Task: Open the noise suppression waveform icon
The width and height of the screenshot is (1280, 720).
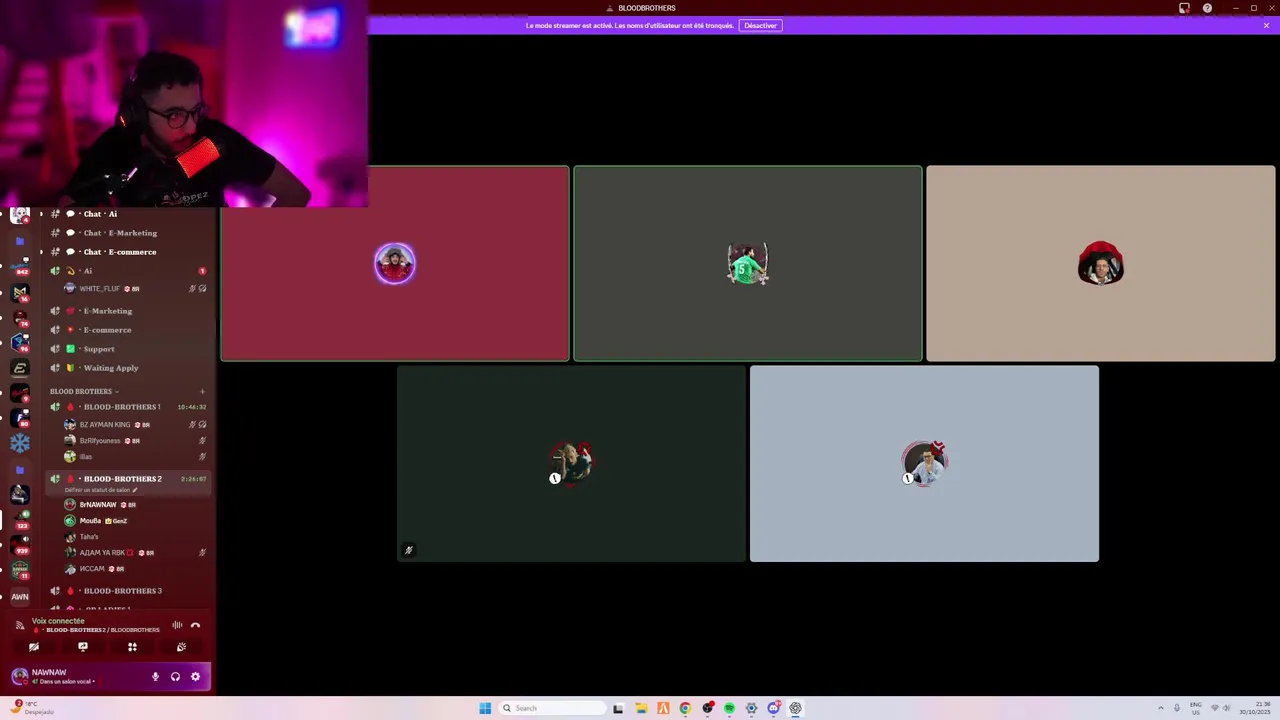Action: tap(177, 625)
